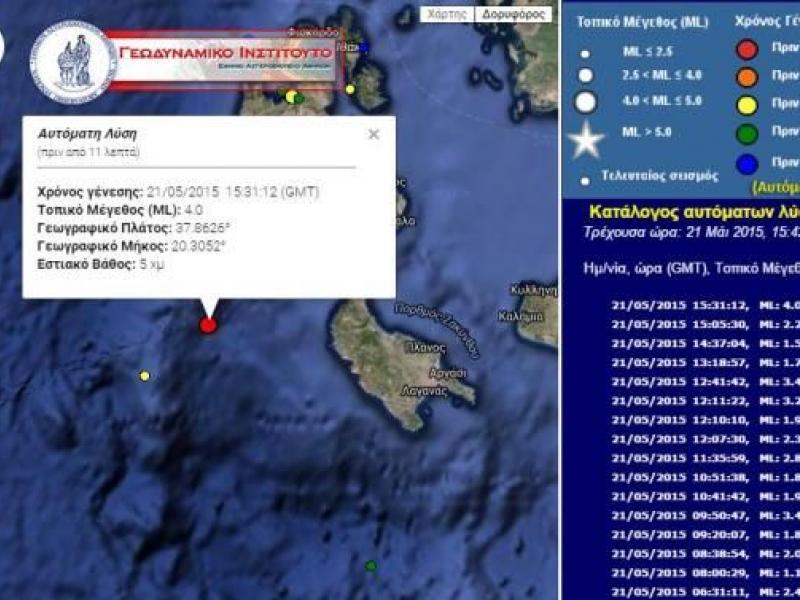The width and height of the screenshot is (800, 600).
Task: Switch map to Δορυφόρος satellite view
Action: [x=513, y=14]
